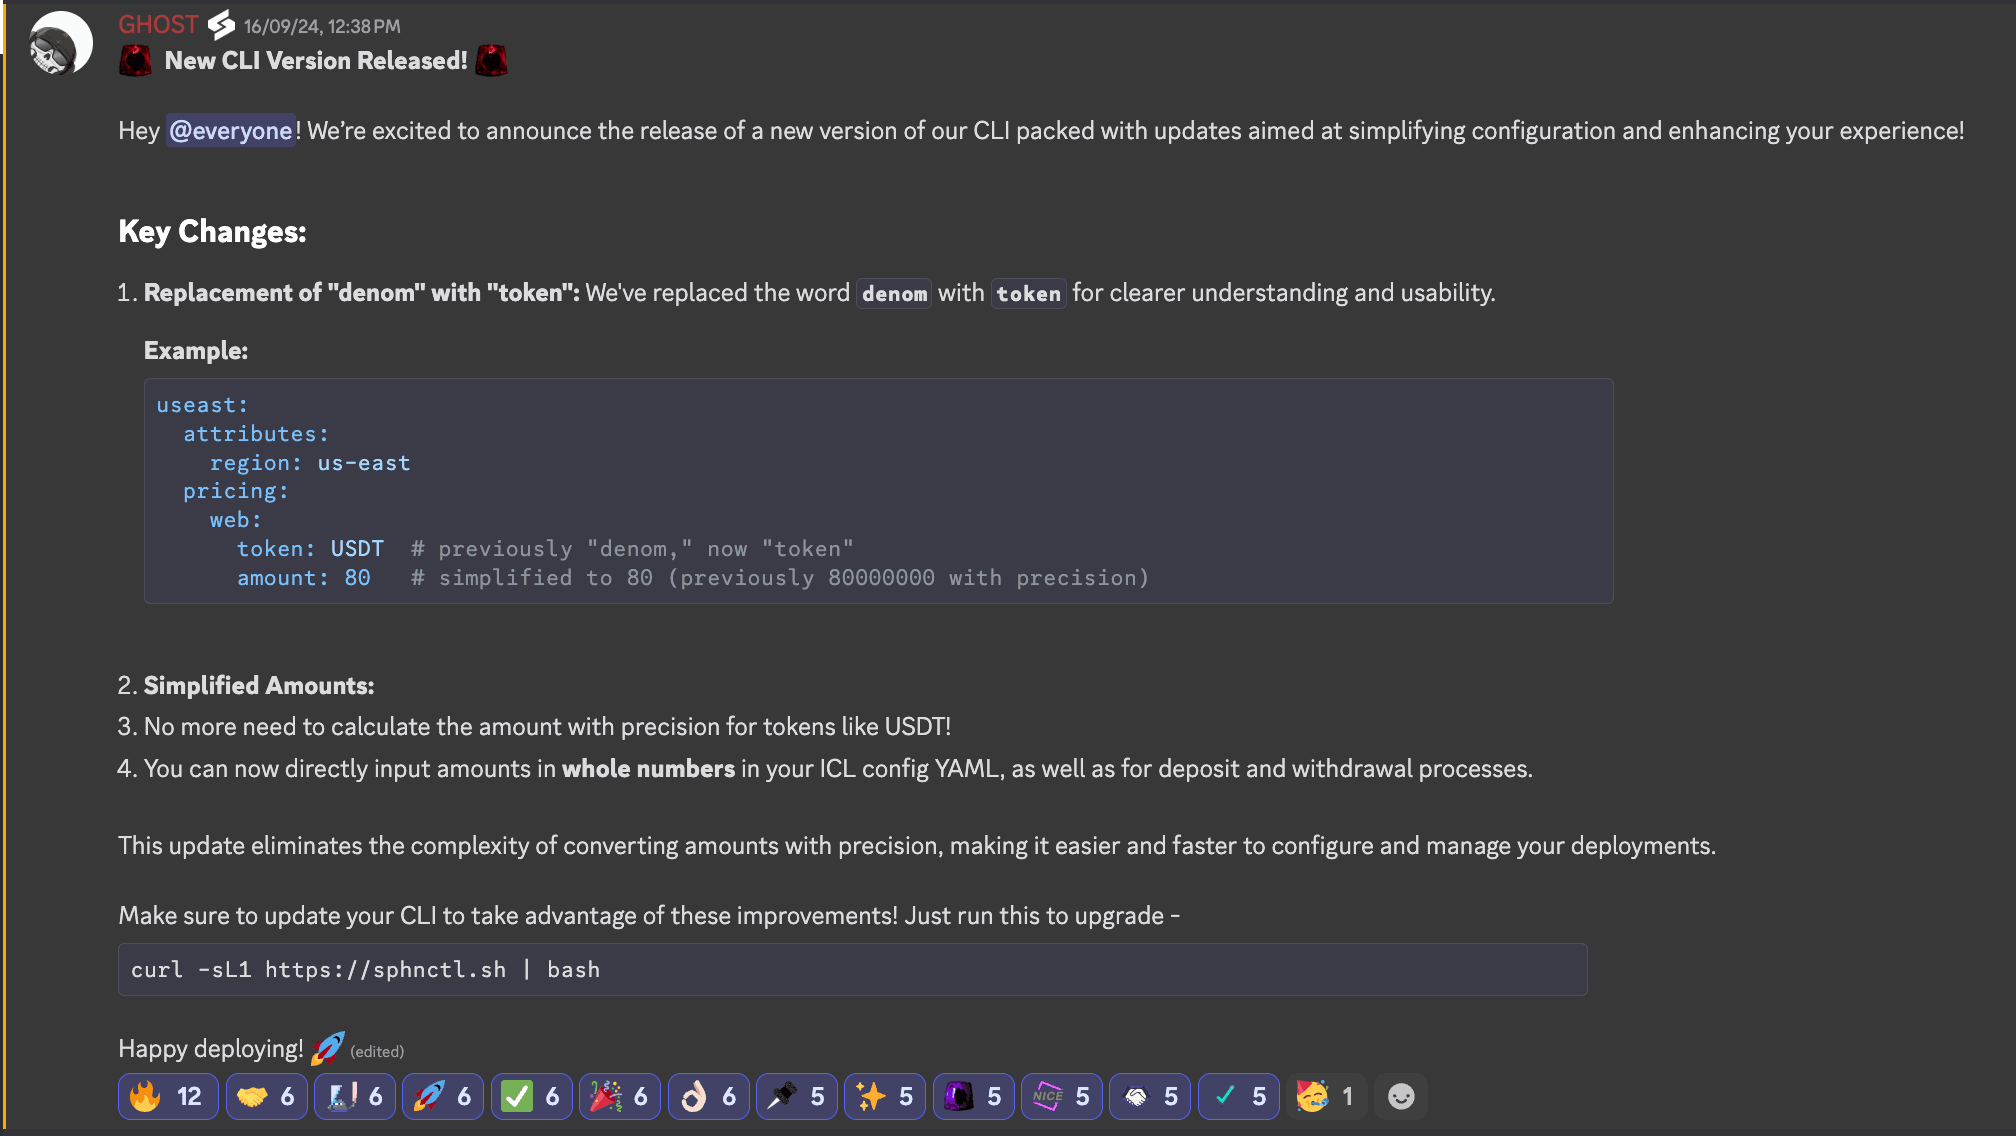Click the purple cube emoji reaction
The image size is (2016, 1136).
973,1097
